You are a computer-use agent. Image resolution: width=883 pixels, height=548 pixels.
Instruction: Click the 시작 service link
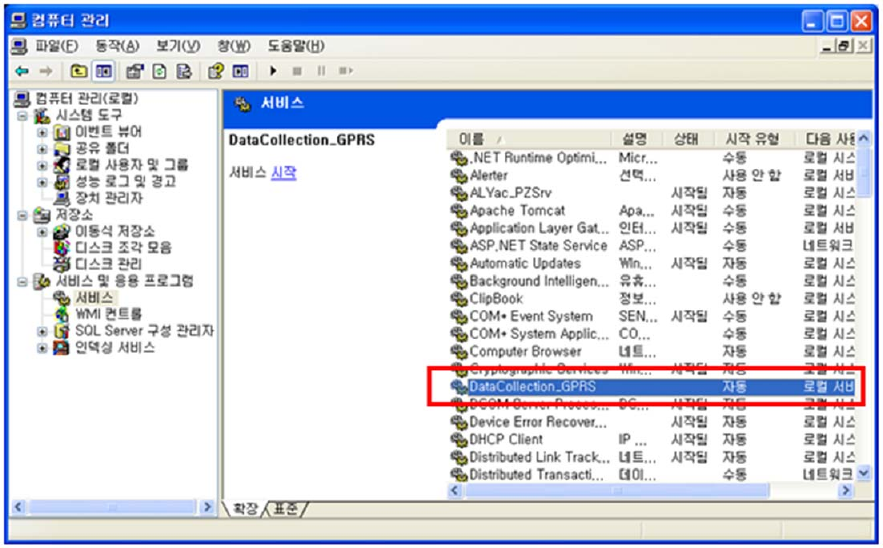(x=284, y=172)
